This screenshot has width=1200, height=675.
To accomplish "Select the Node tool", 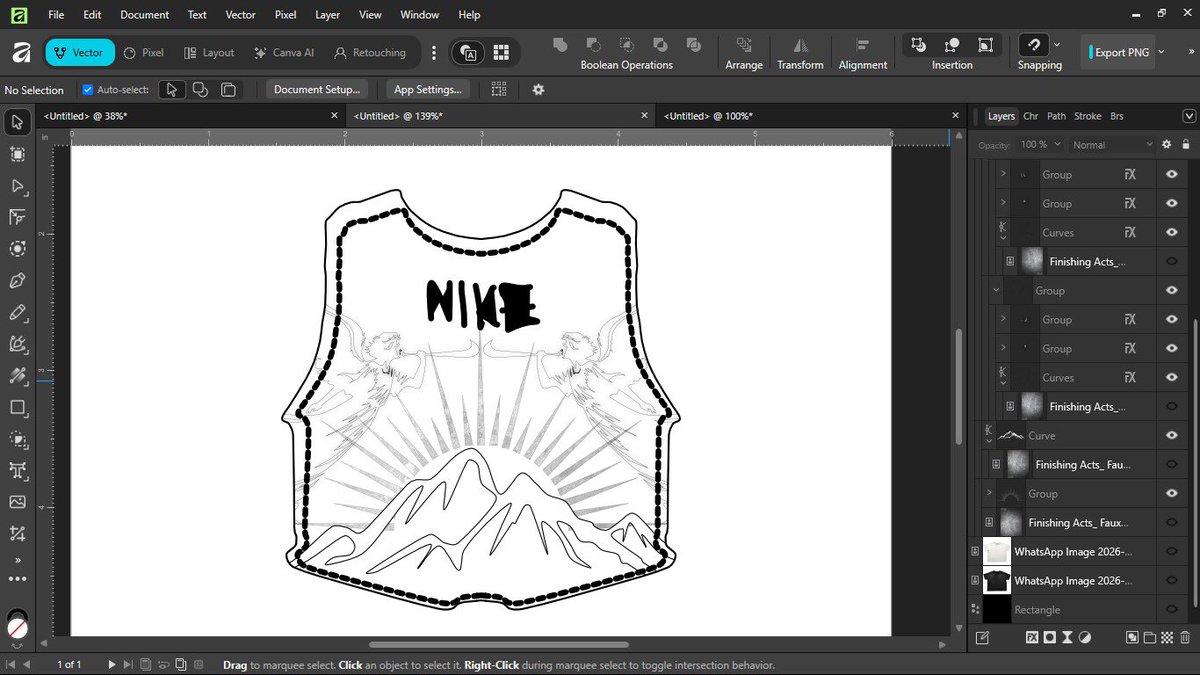I will [x=17, y=186].
